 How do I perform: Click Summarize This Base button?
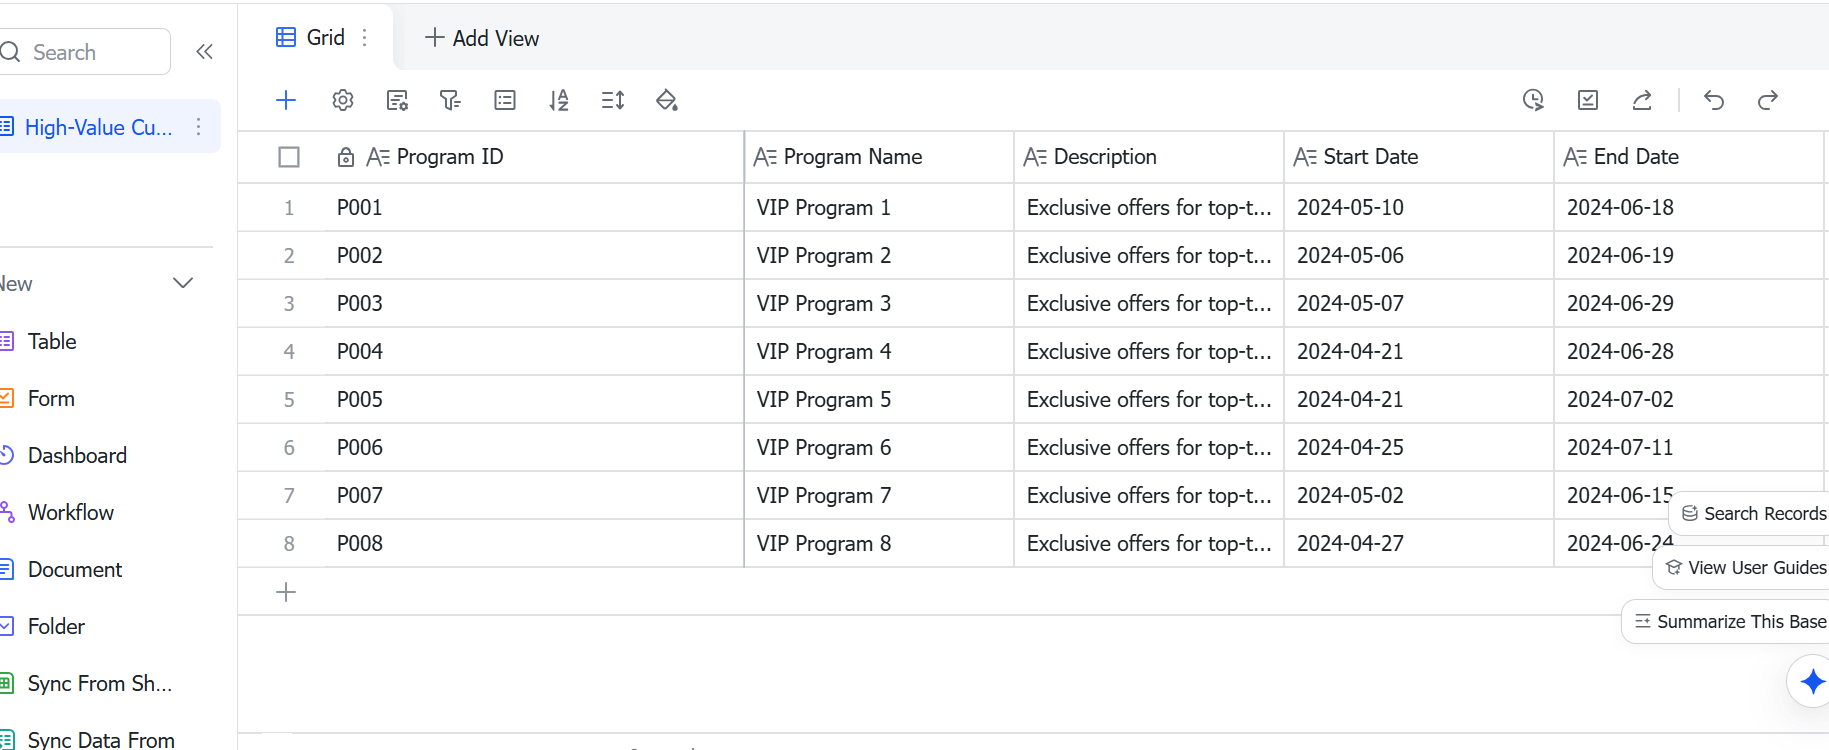point(1727,621)
